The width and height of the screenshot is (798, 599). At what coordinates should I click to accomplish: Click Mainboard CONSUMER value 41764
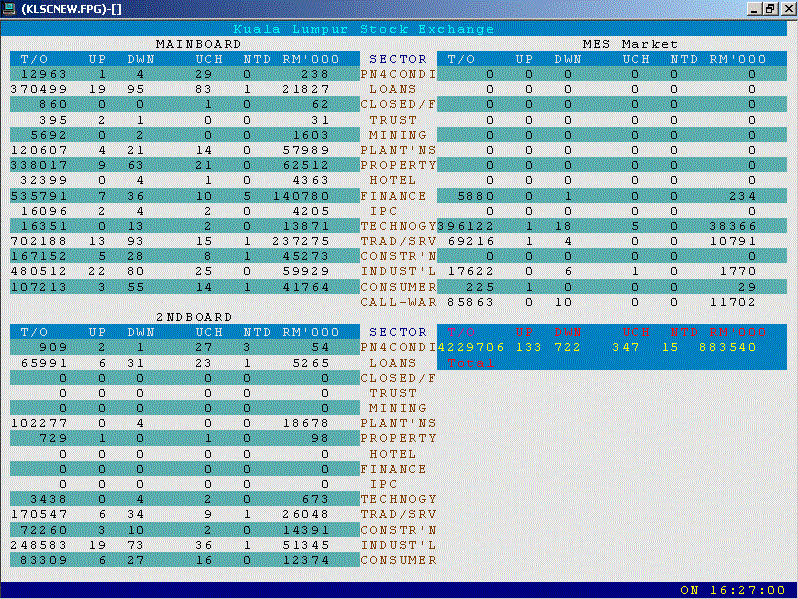(x=306, y=287)
